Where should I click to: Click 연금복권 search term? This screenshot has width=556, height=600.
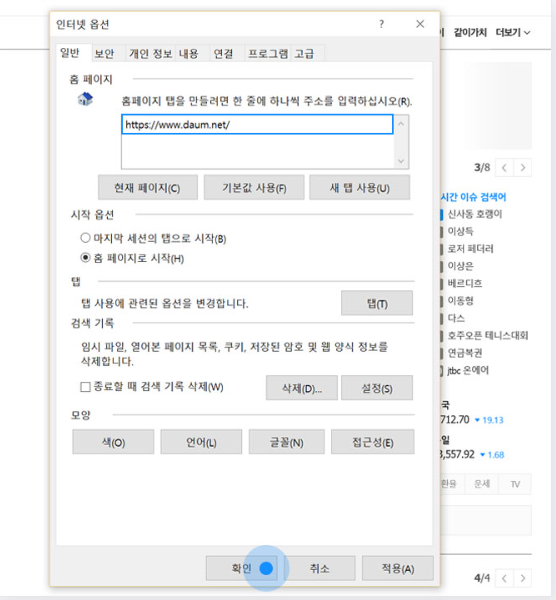pyautogui.click(x=465, y=353)
